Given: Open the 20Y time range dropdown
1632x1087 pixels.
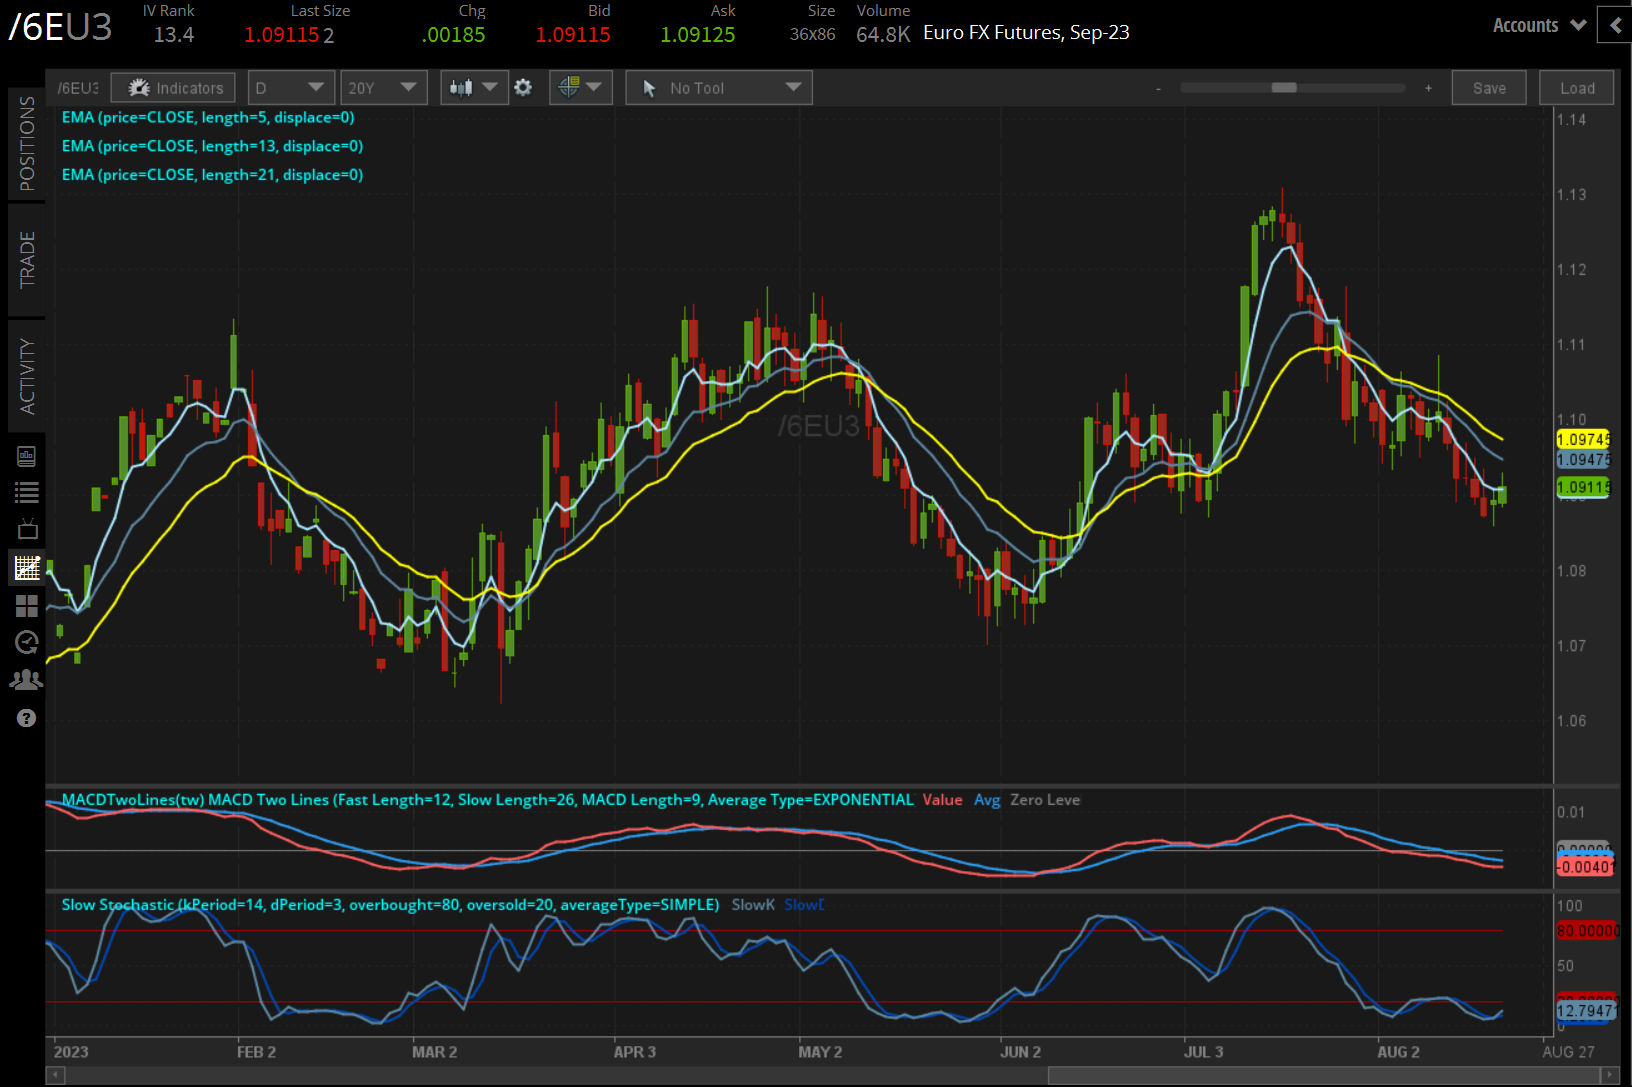Looking at the screenshot, I should [x=383, y=88].
